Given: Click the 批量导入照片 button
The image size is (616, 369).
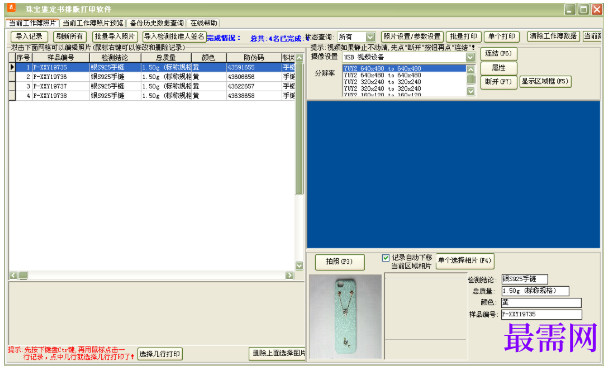Looking at the screenshot, I should pyautogui.click(x=115, y=37).
